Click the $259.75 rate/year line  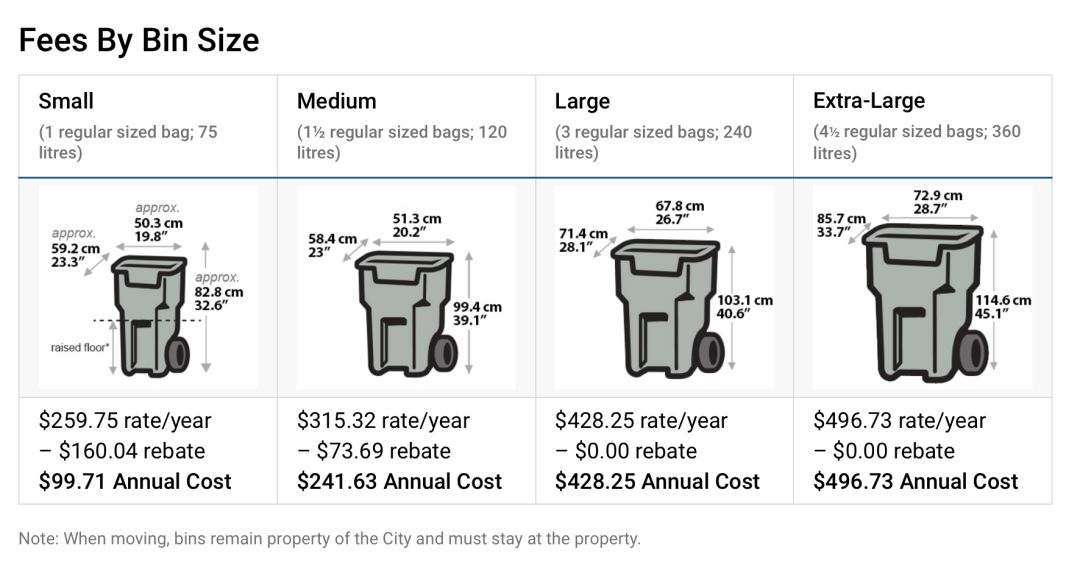125,420
